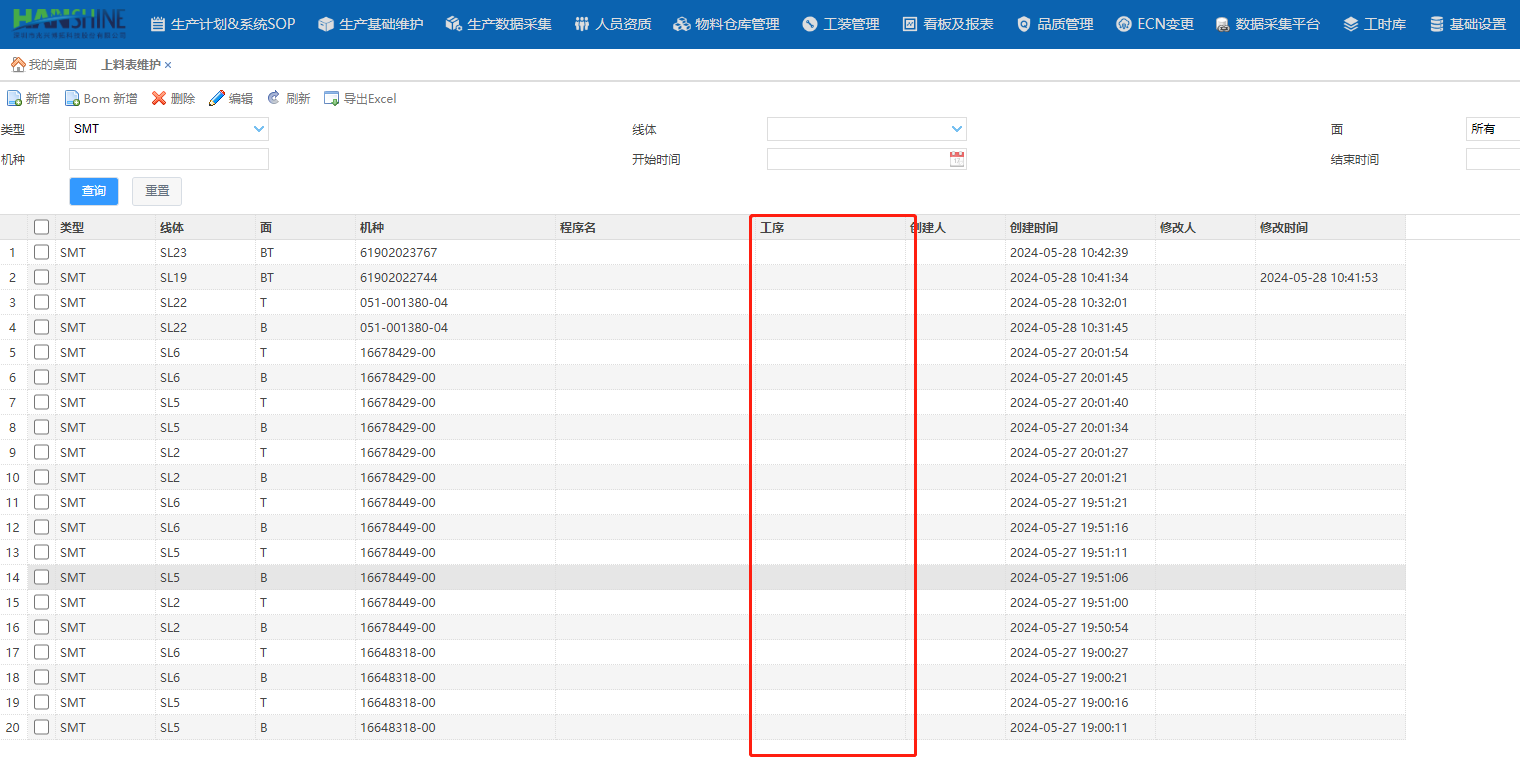Viewport: 1520px width, 783px height.
Task: Click the 重置 reset button
Action: (x=157, y=191)
